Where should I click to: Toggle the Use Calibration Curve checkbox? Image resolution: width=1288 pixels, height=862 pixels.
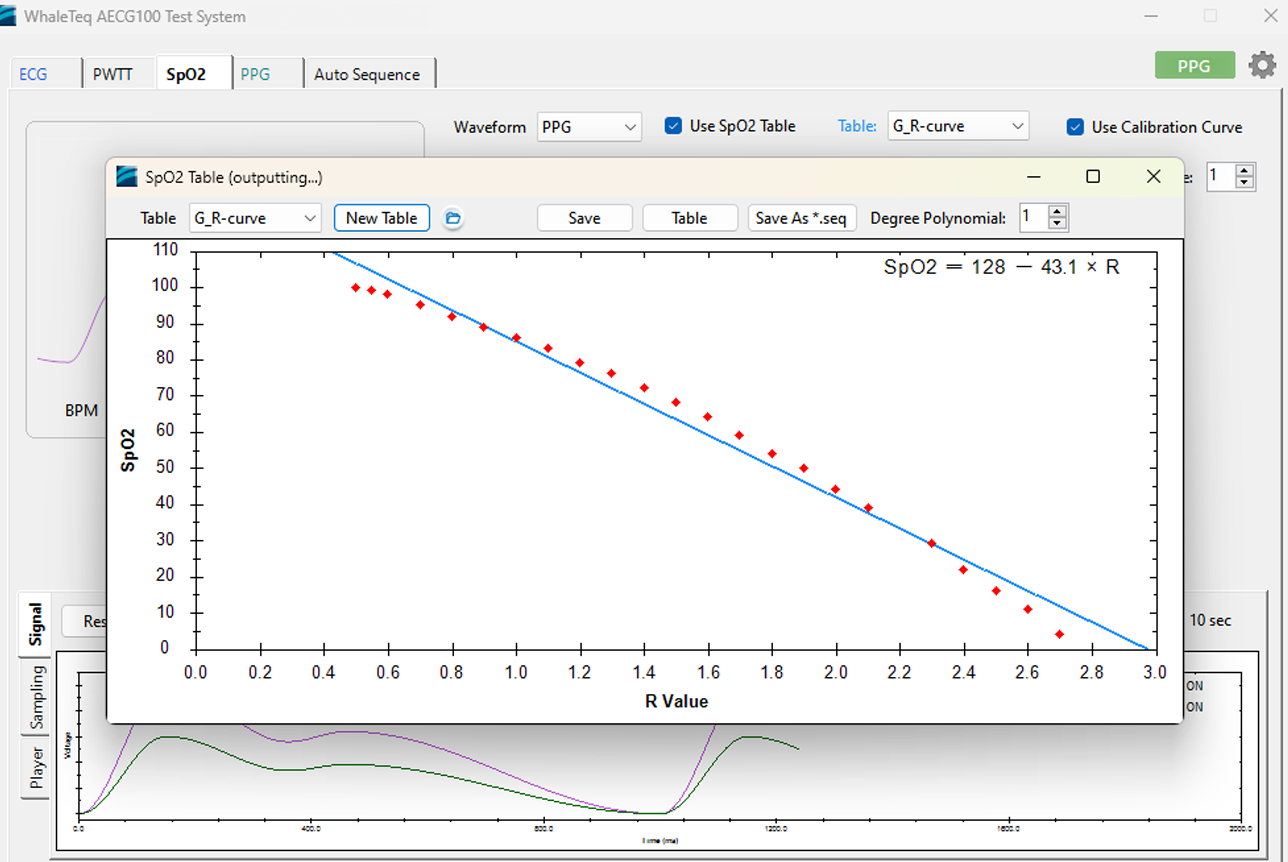tap(1075, 127)
